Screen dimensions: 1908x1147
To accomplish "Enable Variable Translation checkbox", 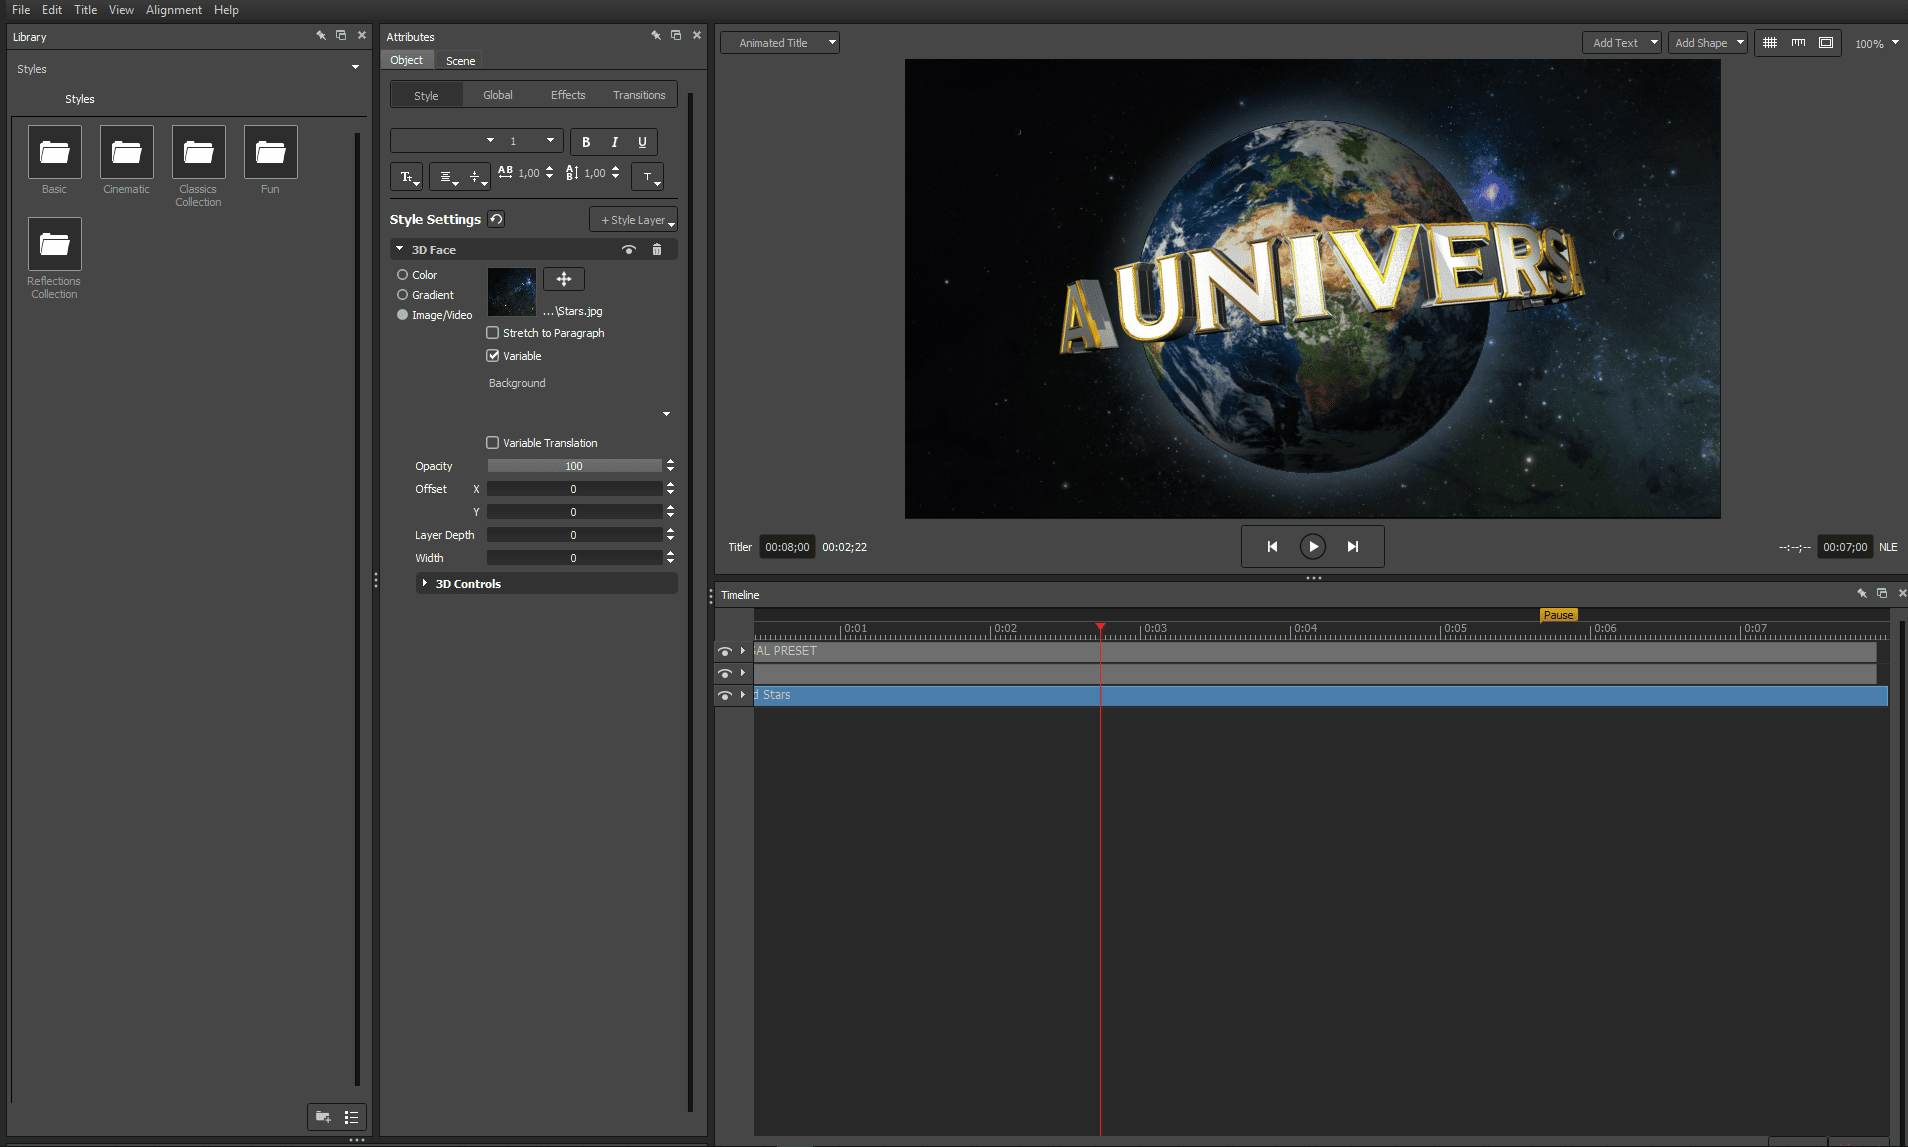I will [x=492, y=442].
